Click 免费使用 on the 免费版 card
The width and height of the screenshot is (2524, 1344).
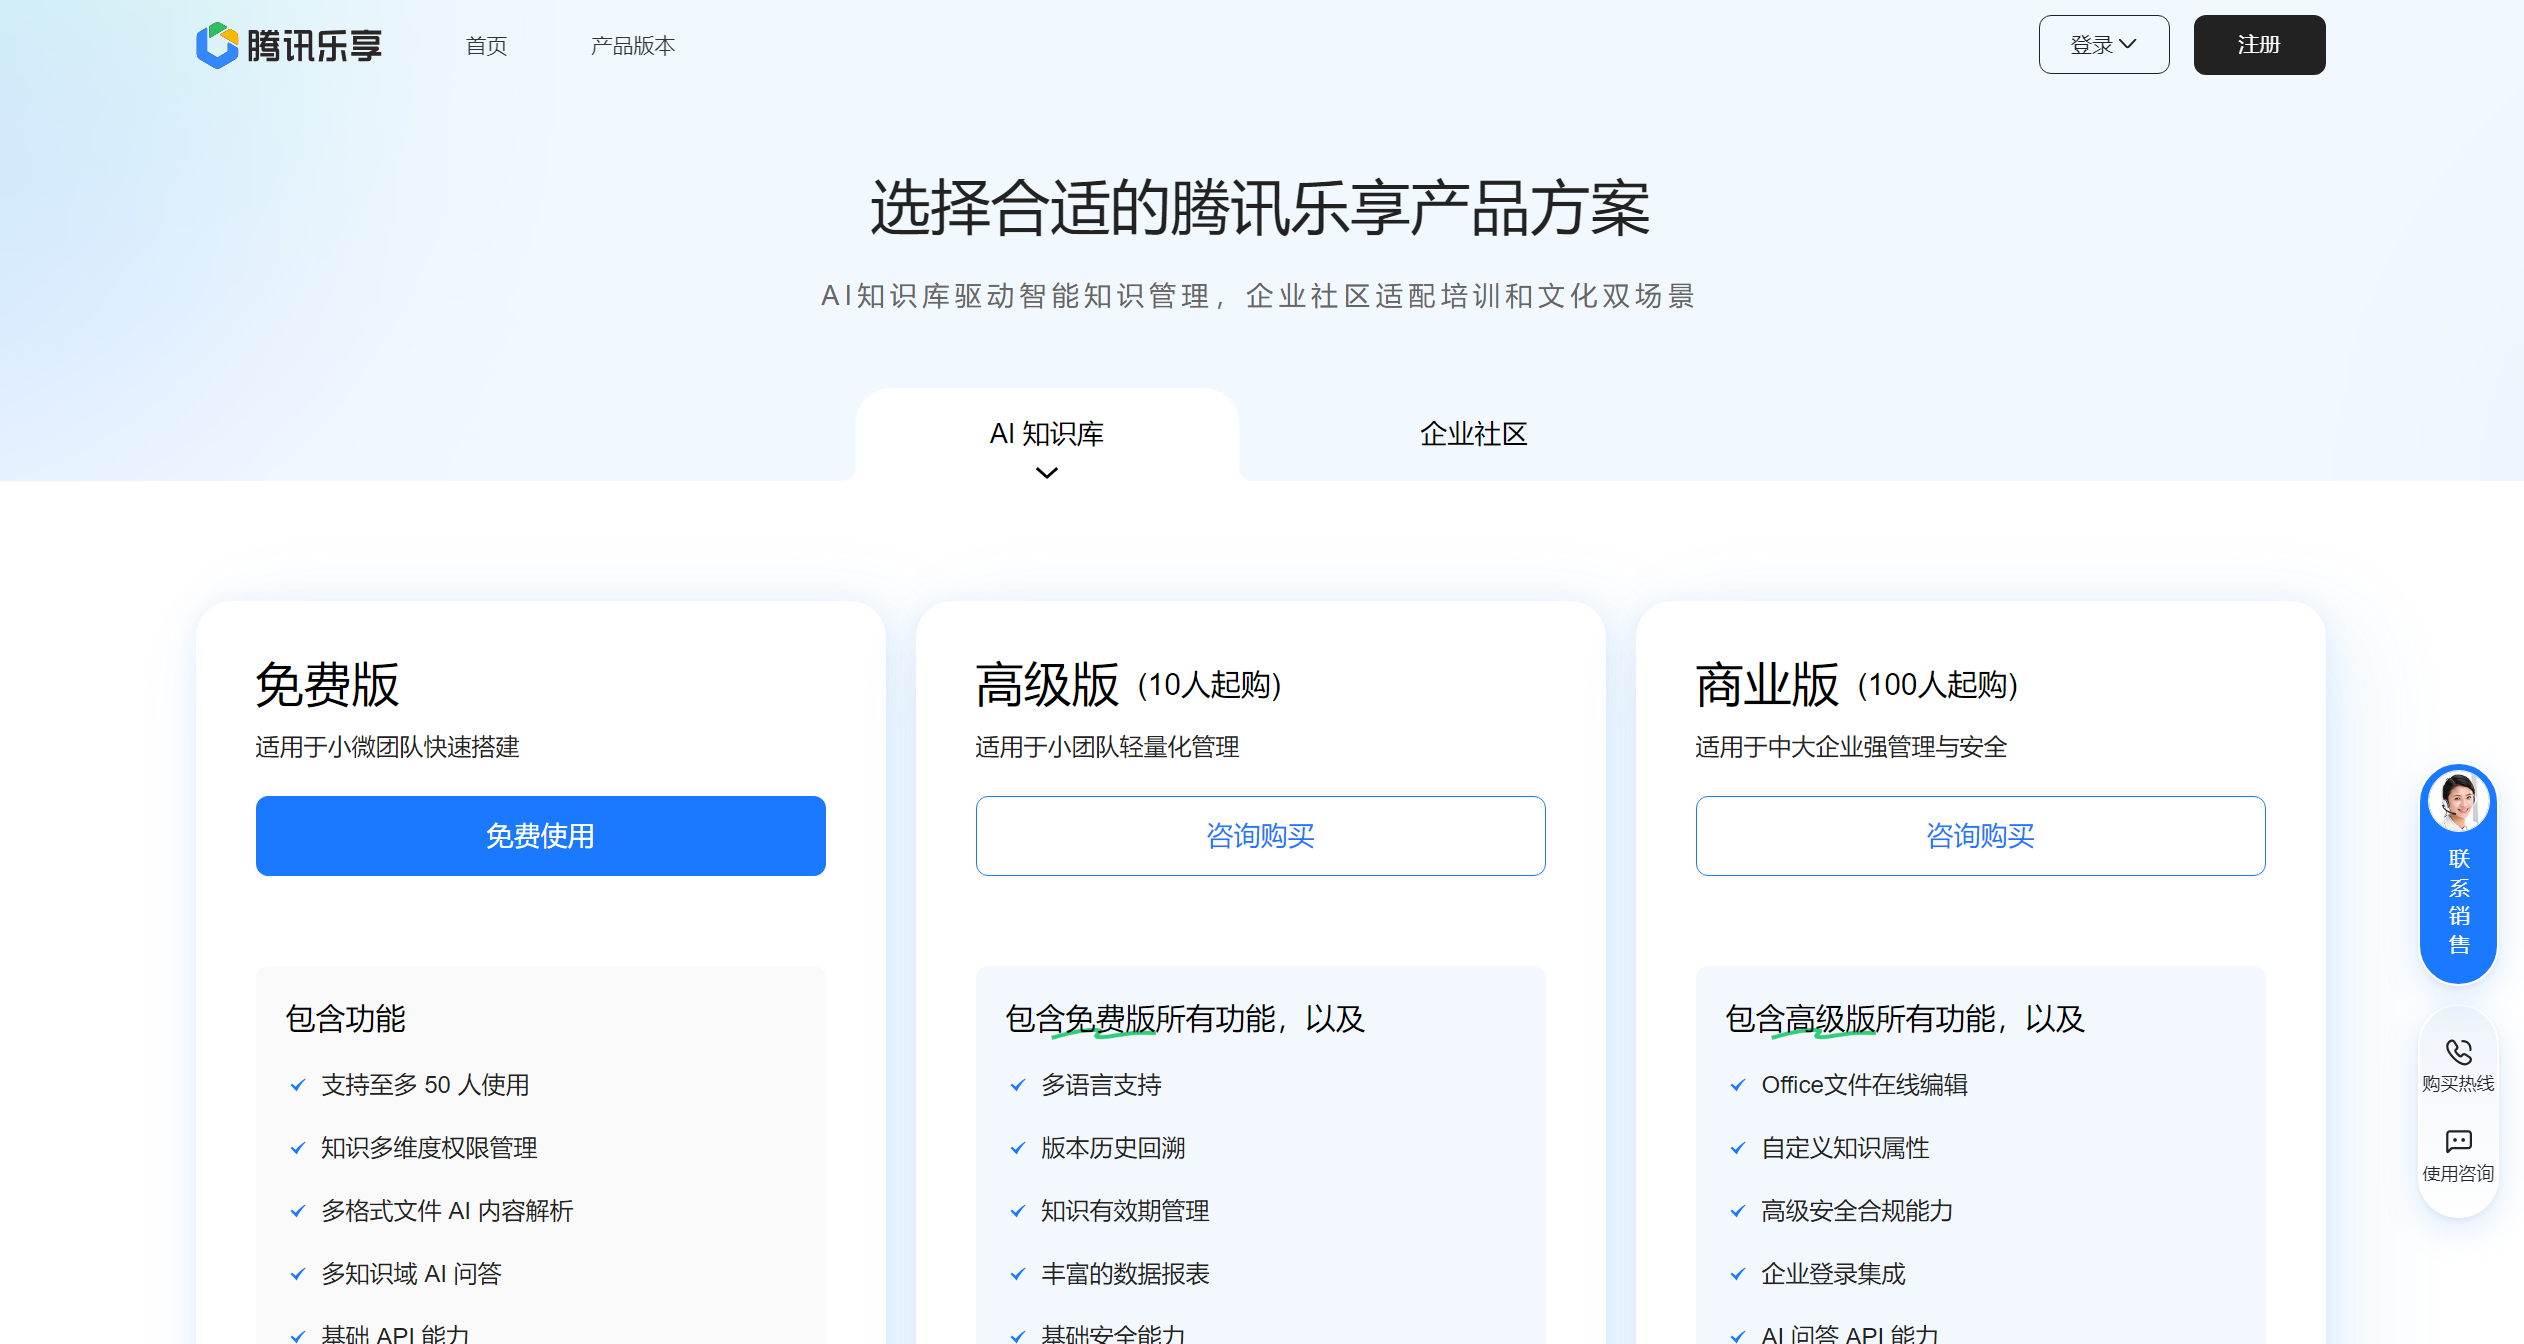tap(540, 835)
